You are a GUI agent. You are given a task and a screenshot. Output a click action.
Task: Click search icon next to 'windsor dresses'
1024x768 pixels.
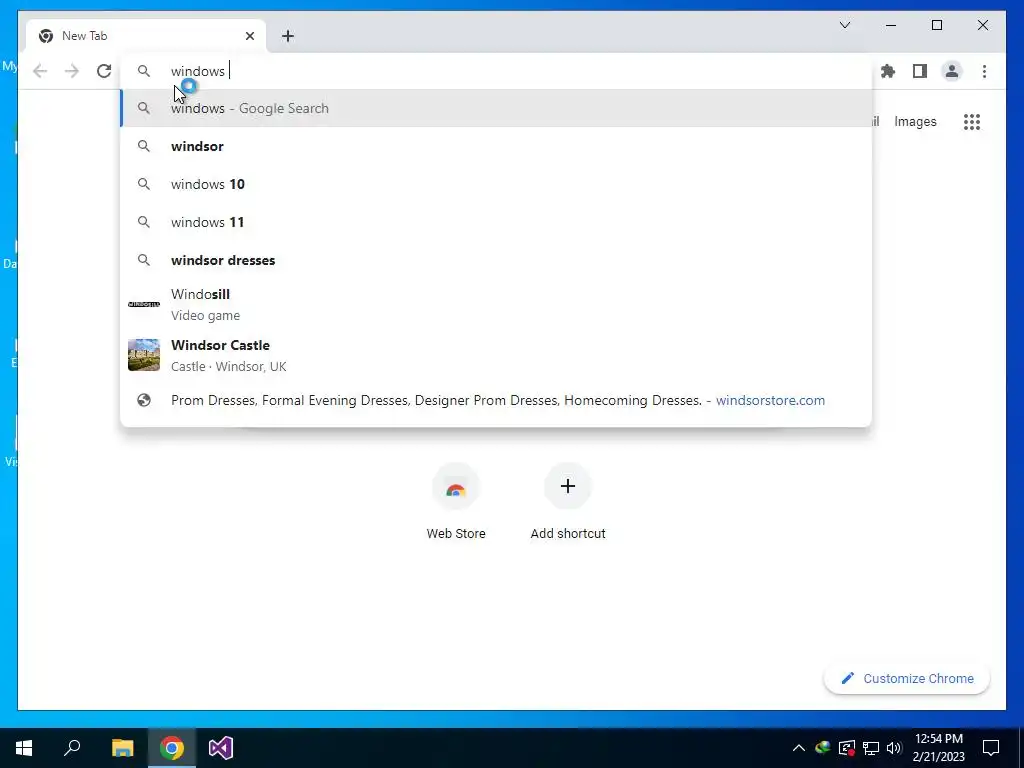coord(144,260)
